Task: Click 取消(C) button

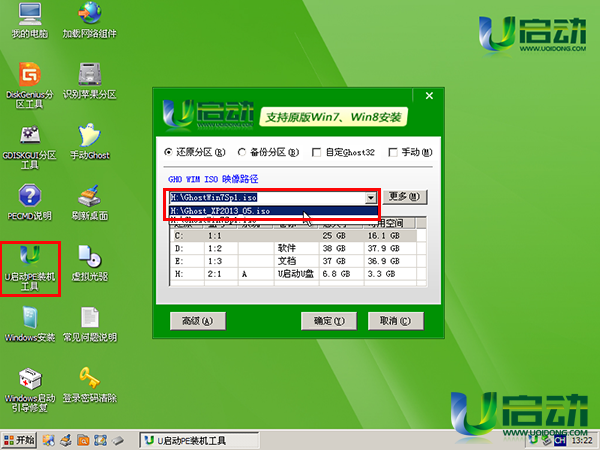Action: point(396,321)
